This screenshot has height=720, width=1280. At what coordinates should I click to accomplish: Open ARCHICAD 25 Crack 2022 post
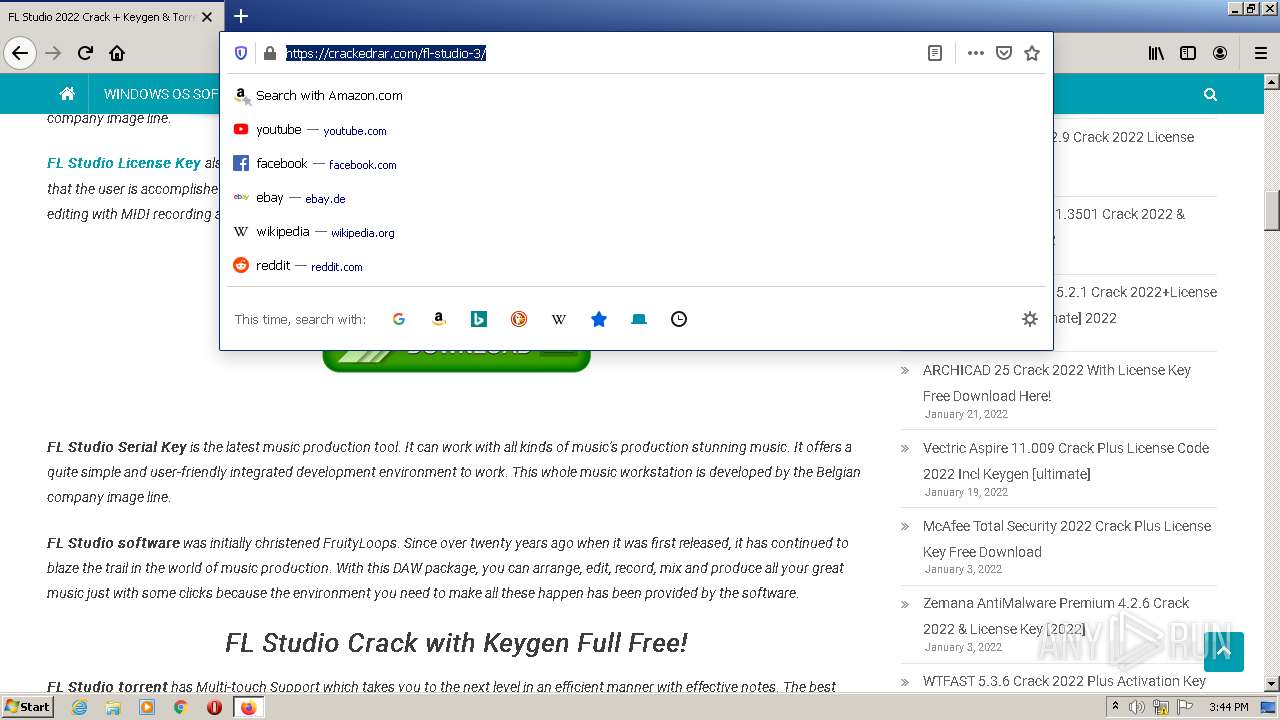(x=1057, y=383)
